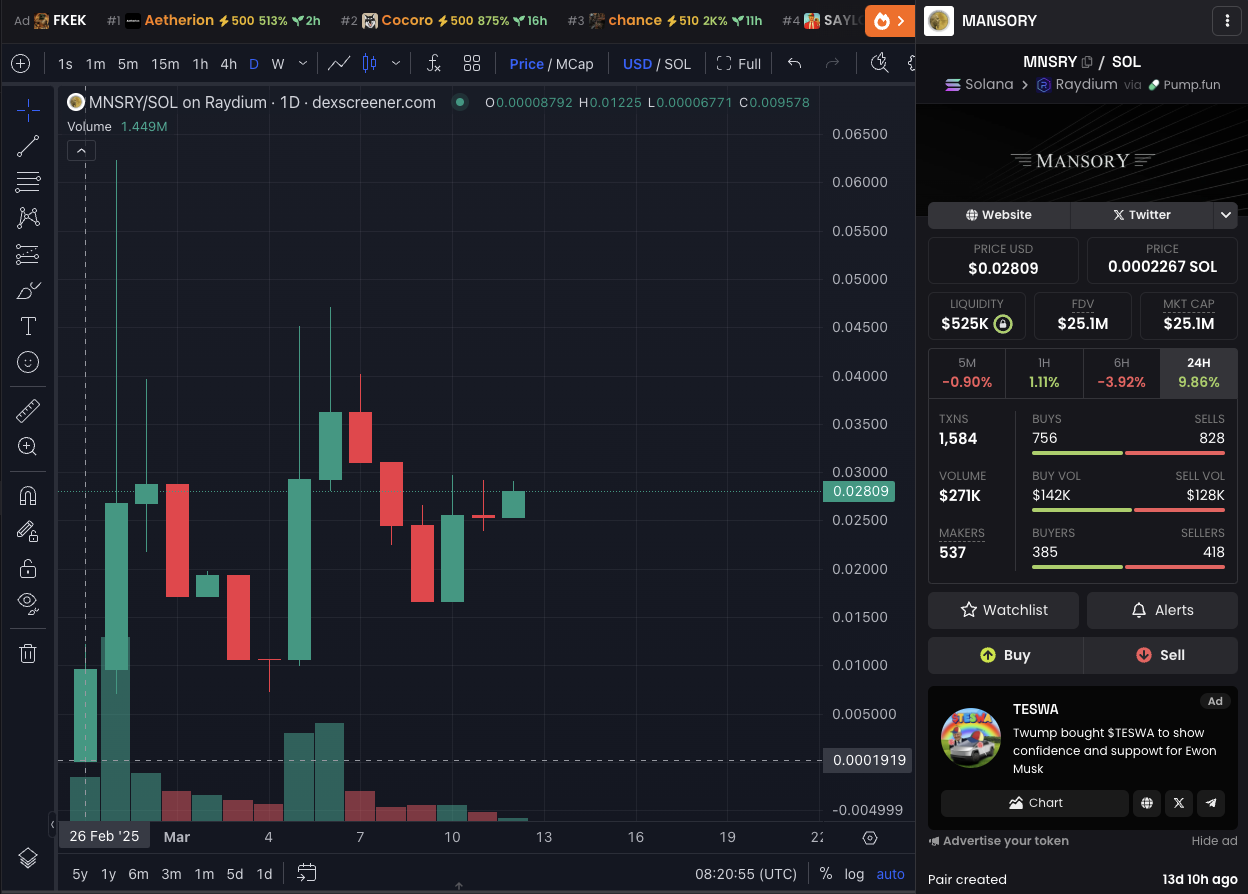Open the globe icon in TESWA ad
This screenshot has width=1248, height=894.
[1146, 803]
